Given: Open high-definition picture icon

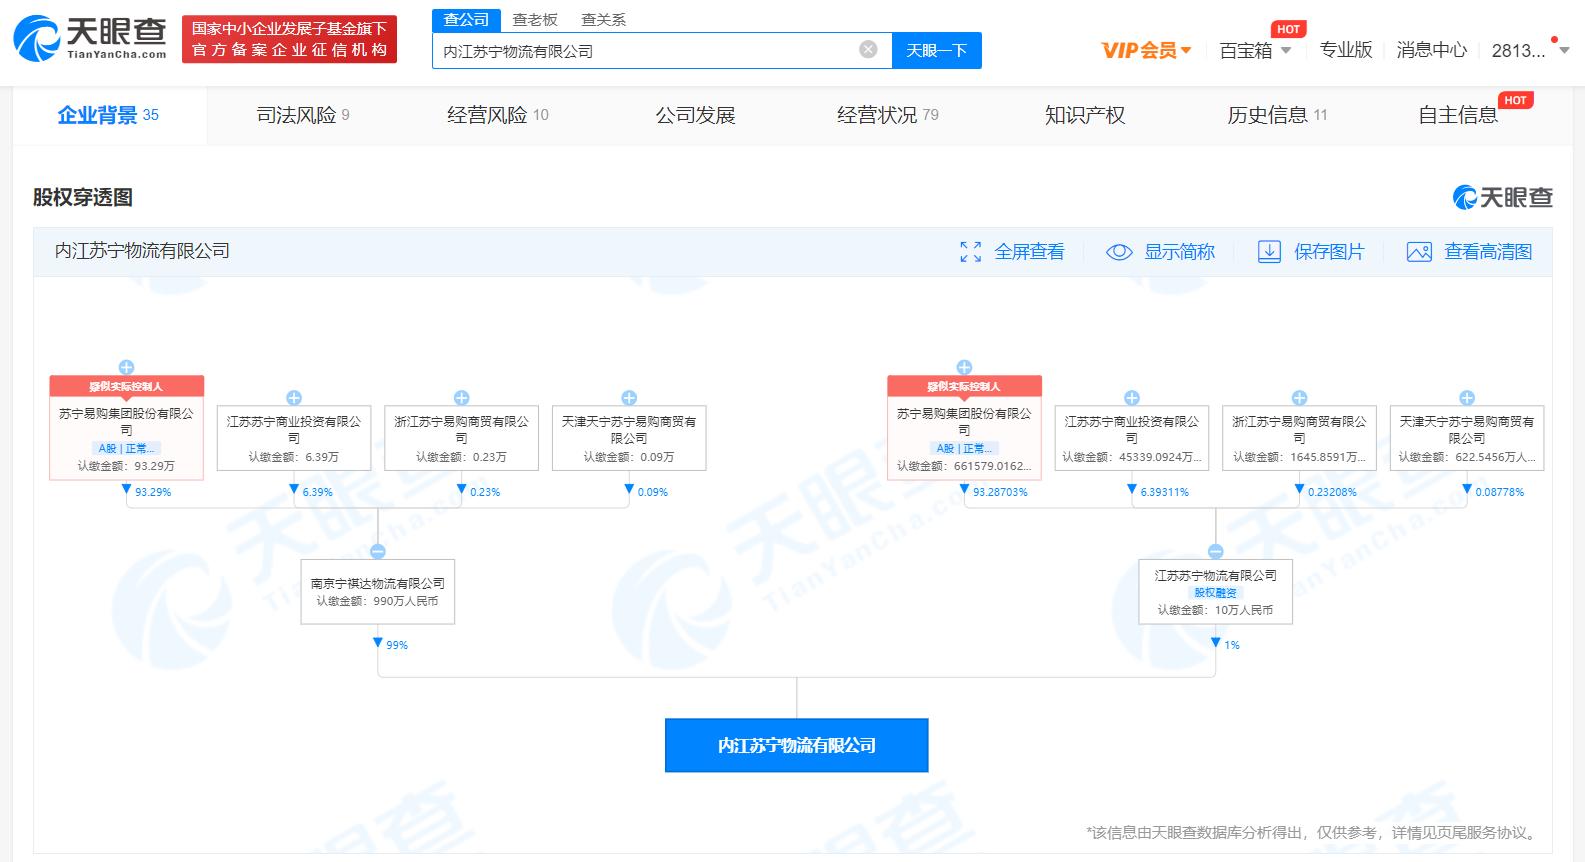Looking at the screenshot, I should pos(1419,252).
